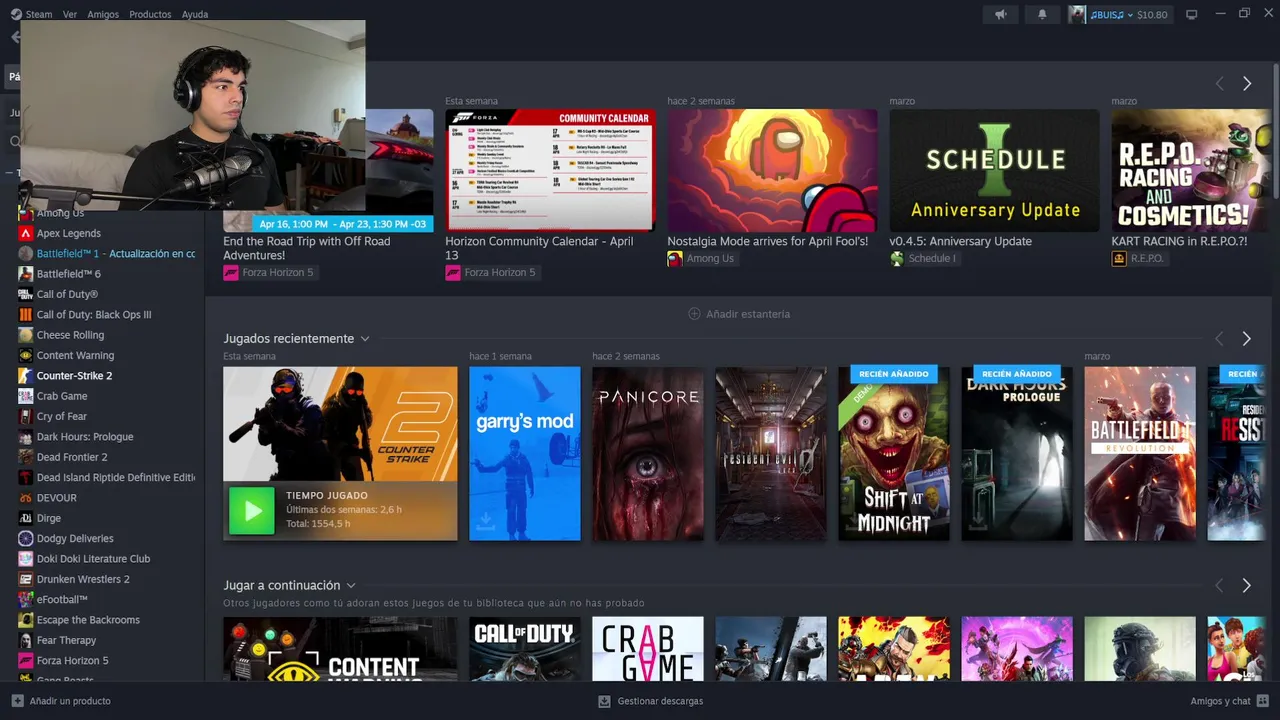Image resolution: width=1280 pixels, height=720 pixels.
Task: Expand the Jugar a continuación shelf dropdown
Action: click(x=351, y=585)
